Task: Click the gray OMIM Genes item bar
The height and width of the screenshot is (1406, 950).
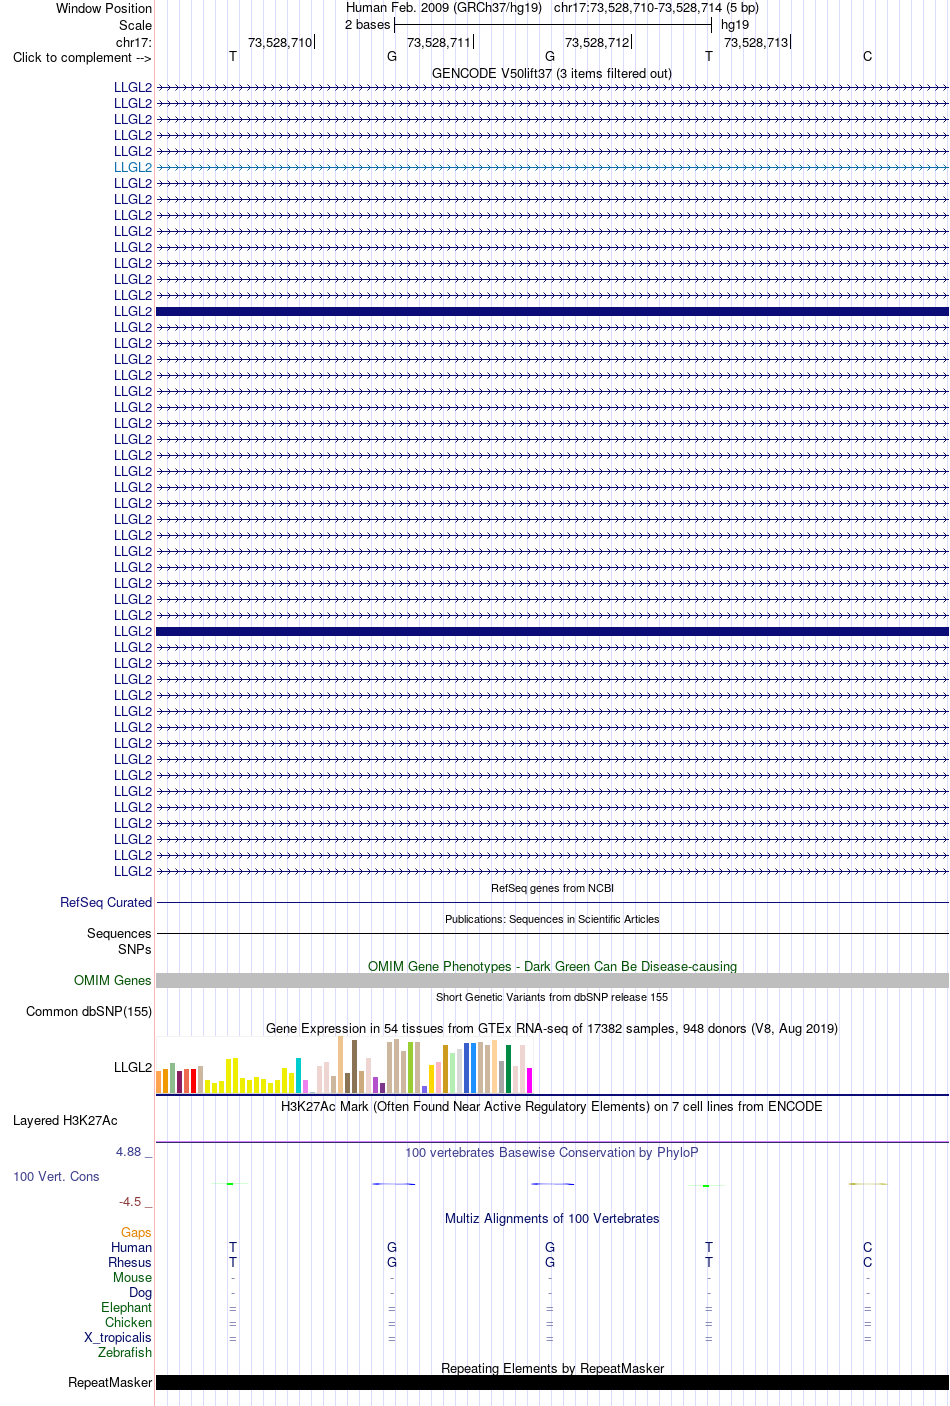Action: point(552,980)
